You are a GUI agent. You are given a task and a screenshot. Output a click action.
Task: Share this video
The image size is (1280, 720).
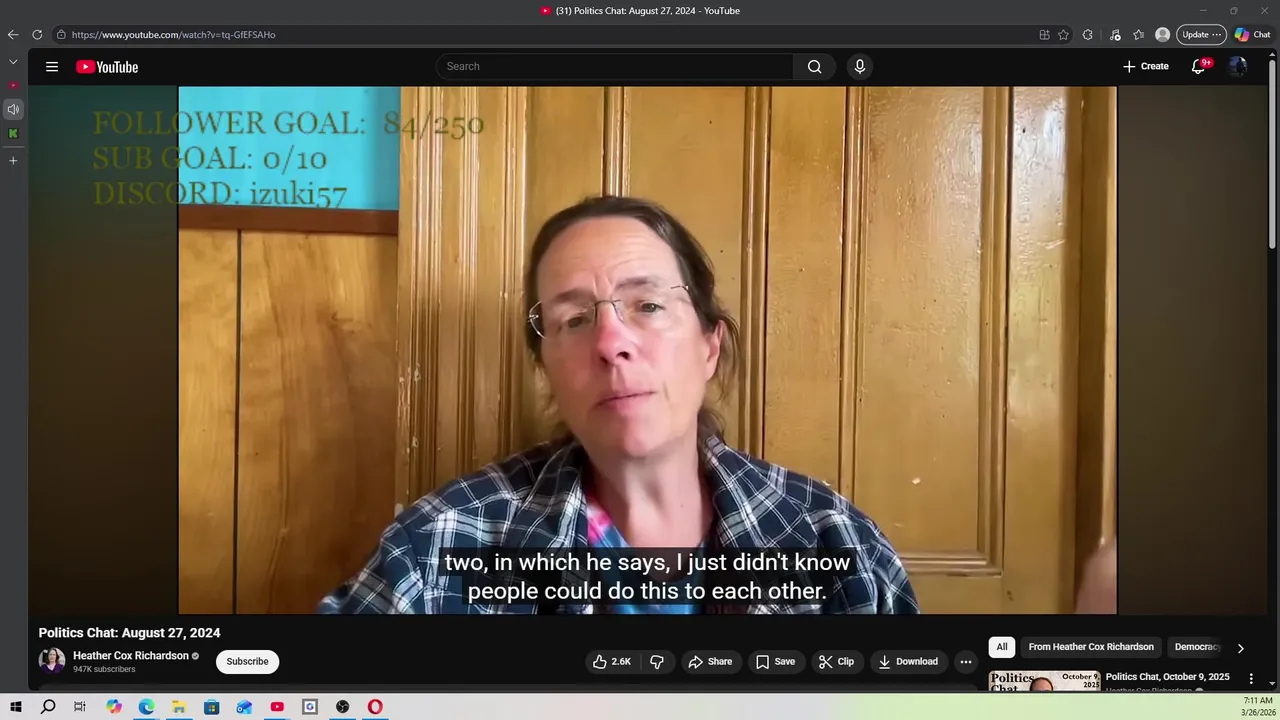[x=710, y=662]
